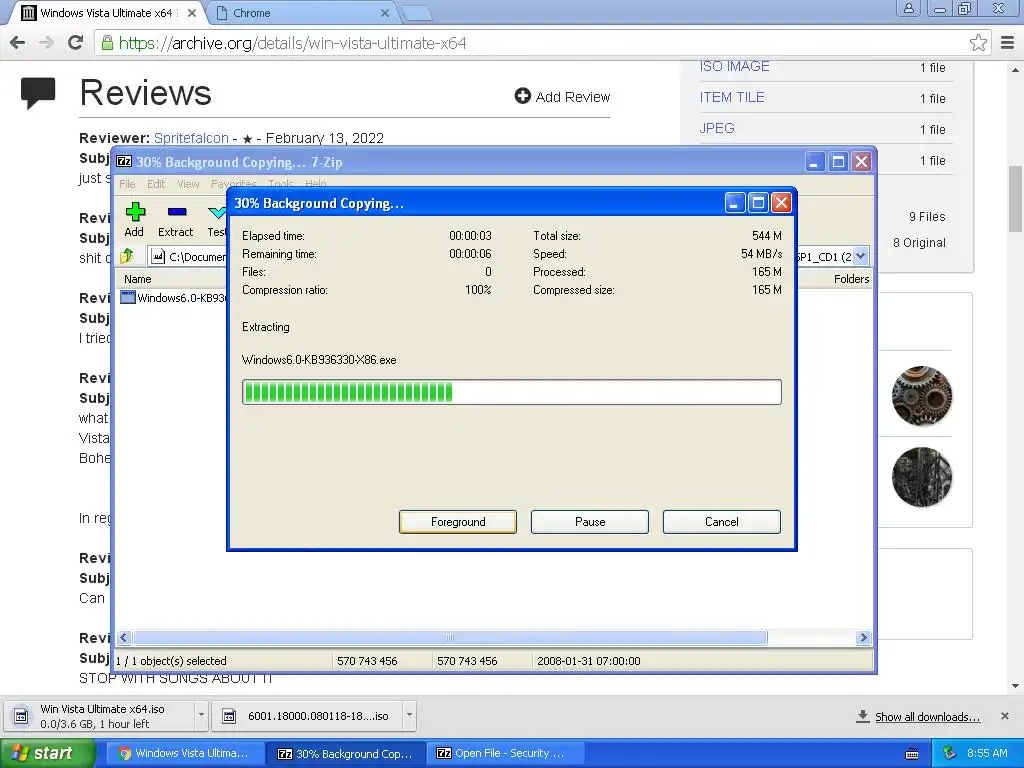Screen dimensions: 1024x768
Task: Click the 7-Zip scrollbar left arrow
Action: pyautogui.click(x=124, y=637)
